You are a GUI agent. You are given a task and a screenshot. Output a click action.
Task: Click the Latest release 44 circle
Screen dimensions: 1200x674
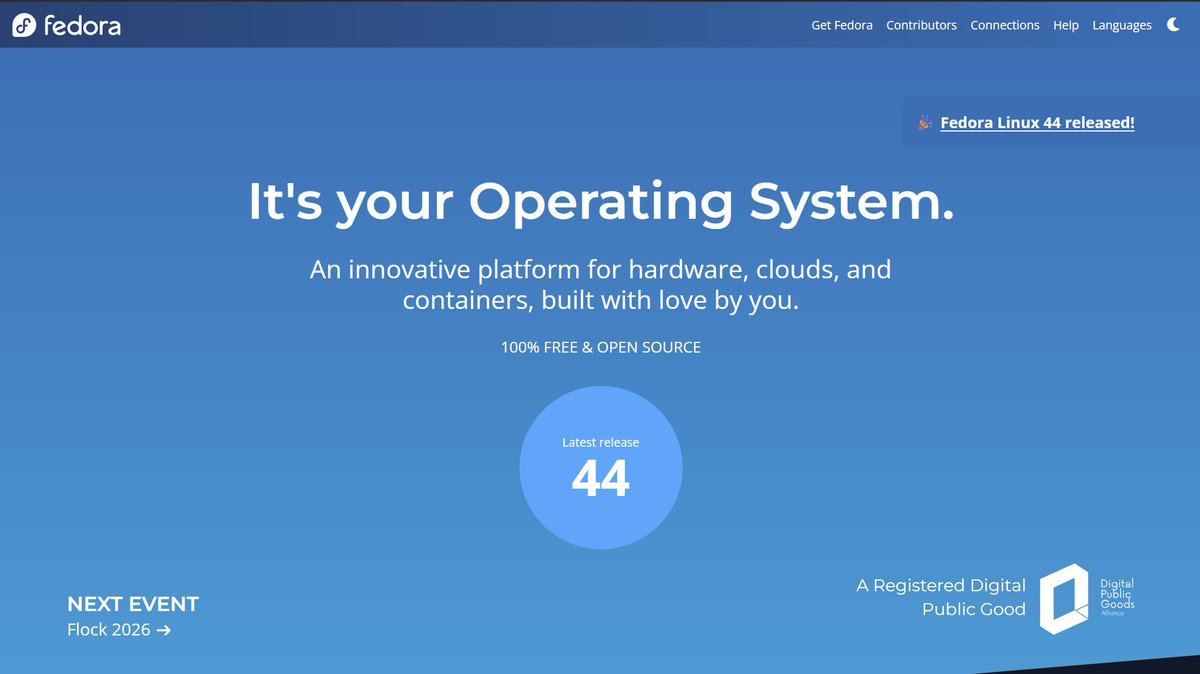601,468
